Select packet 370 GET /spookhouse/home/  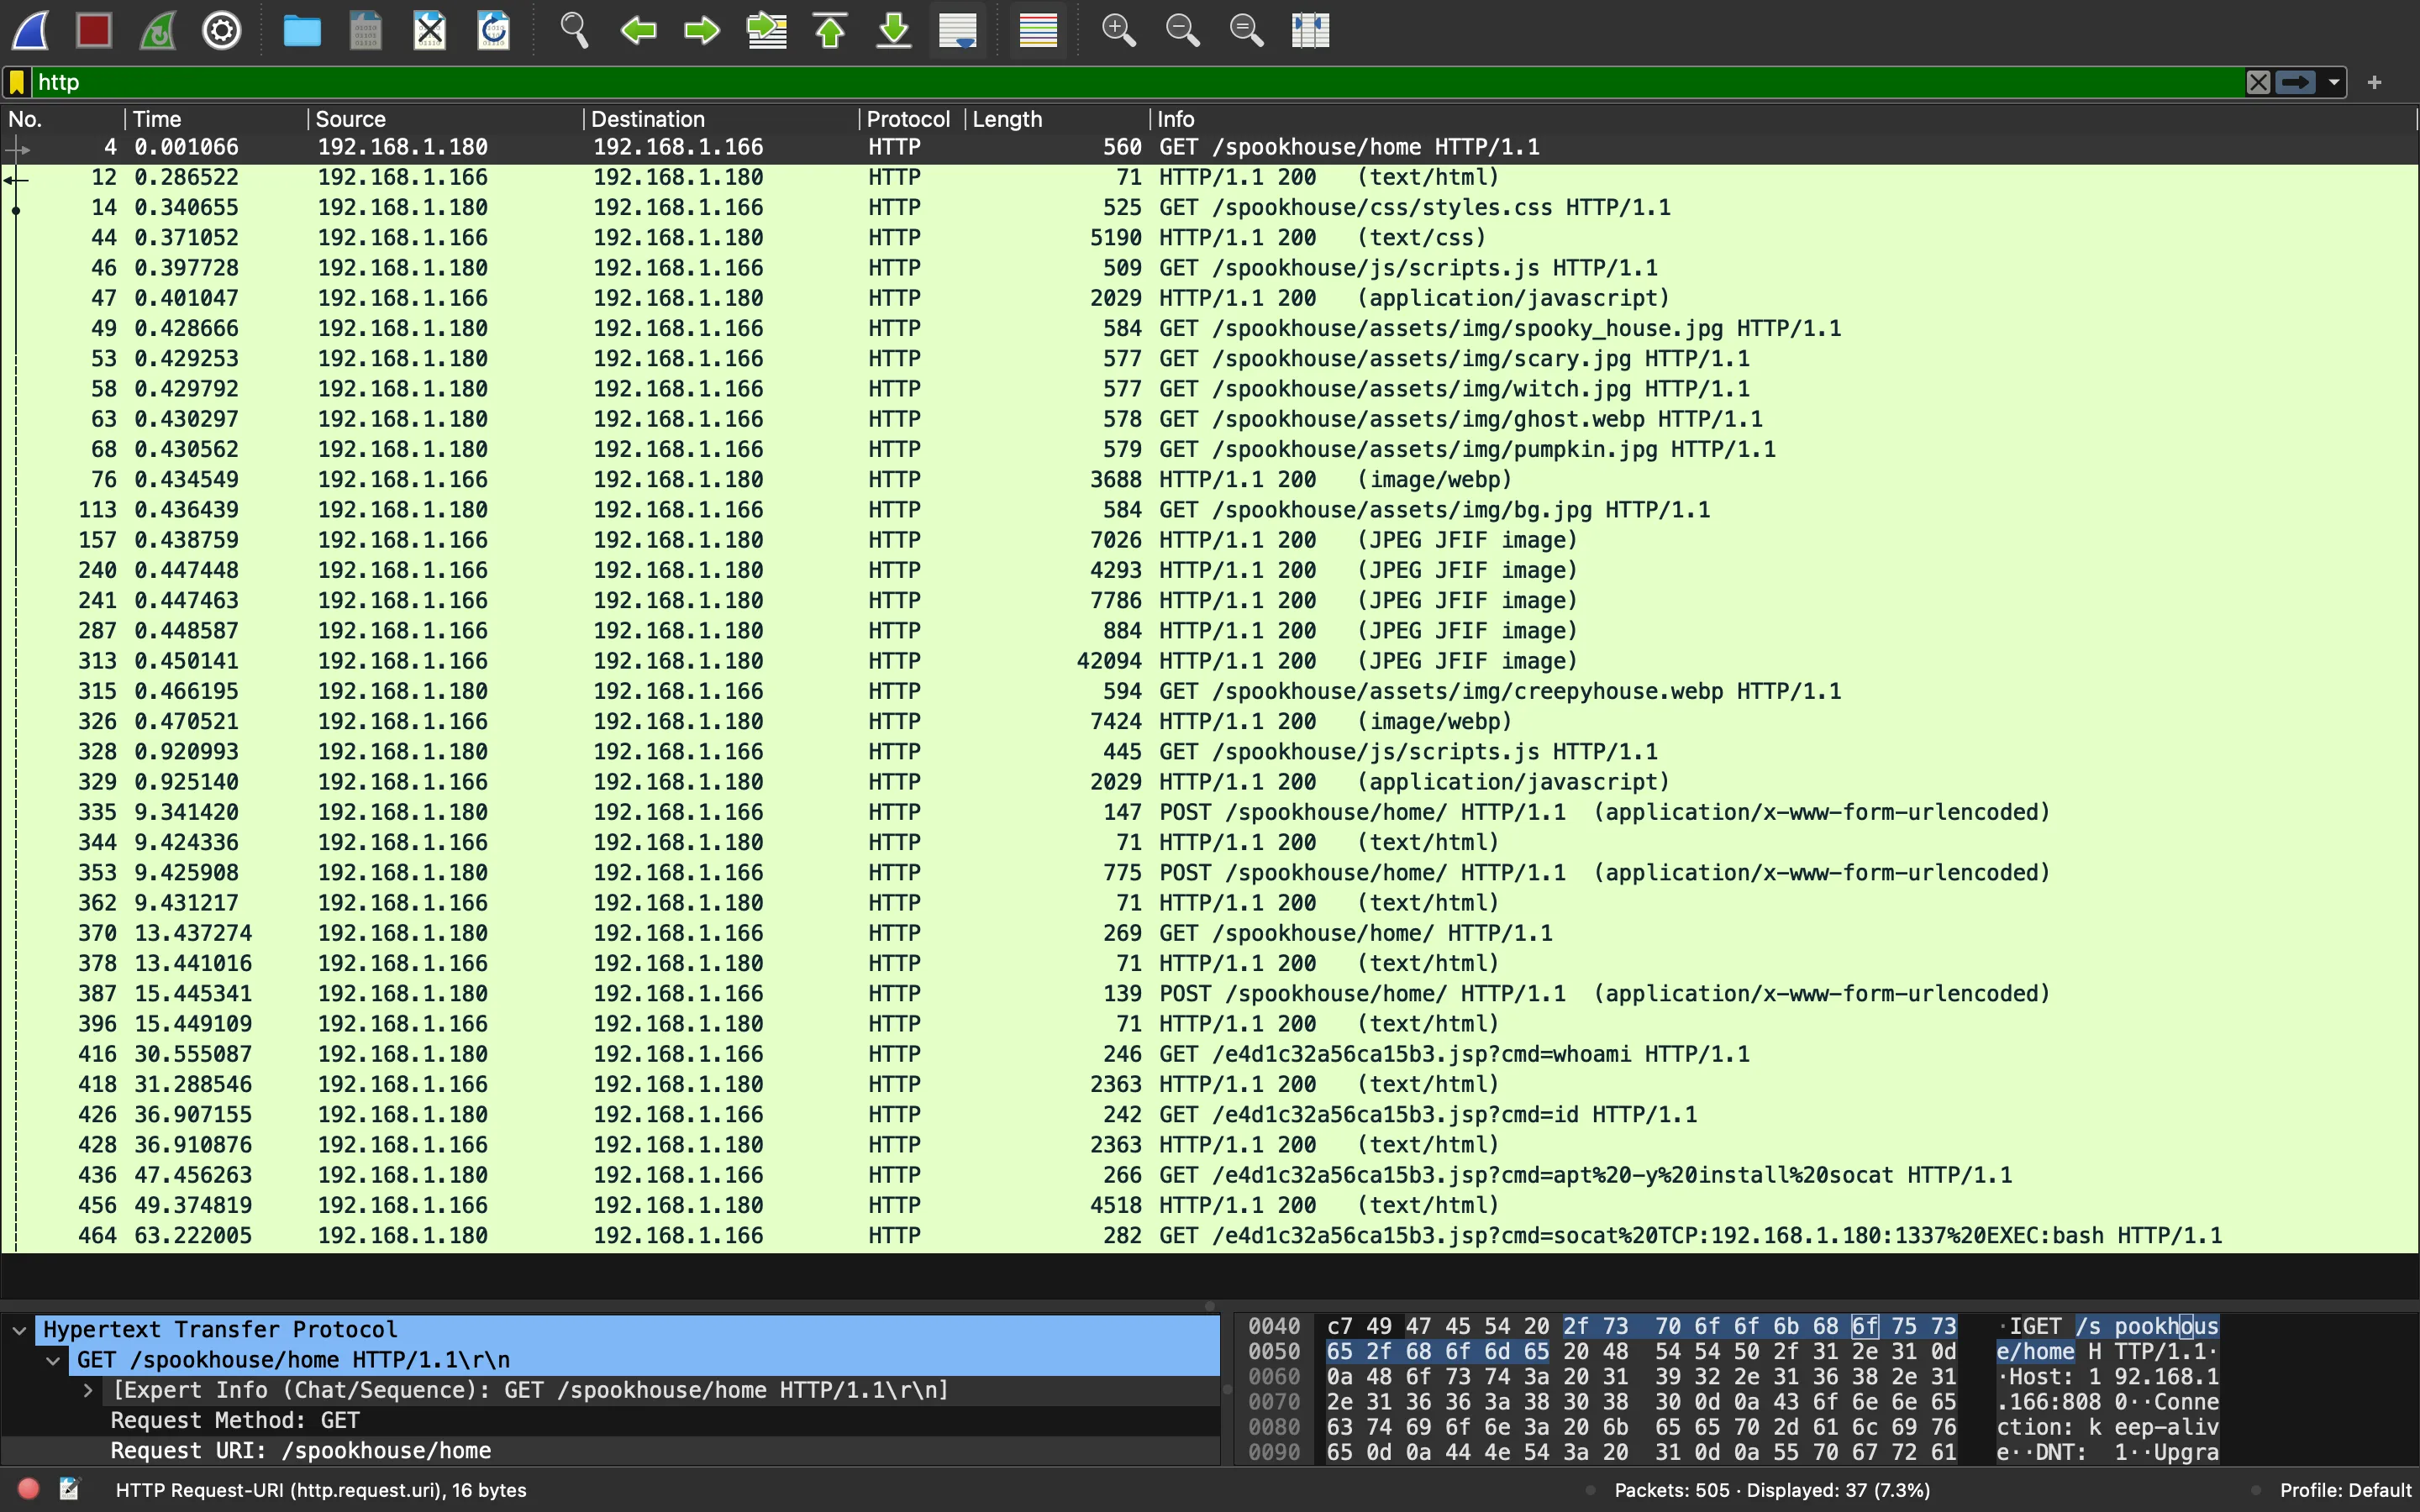coord(1209,933)
